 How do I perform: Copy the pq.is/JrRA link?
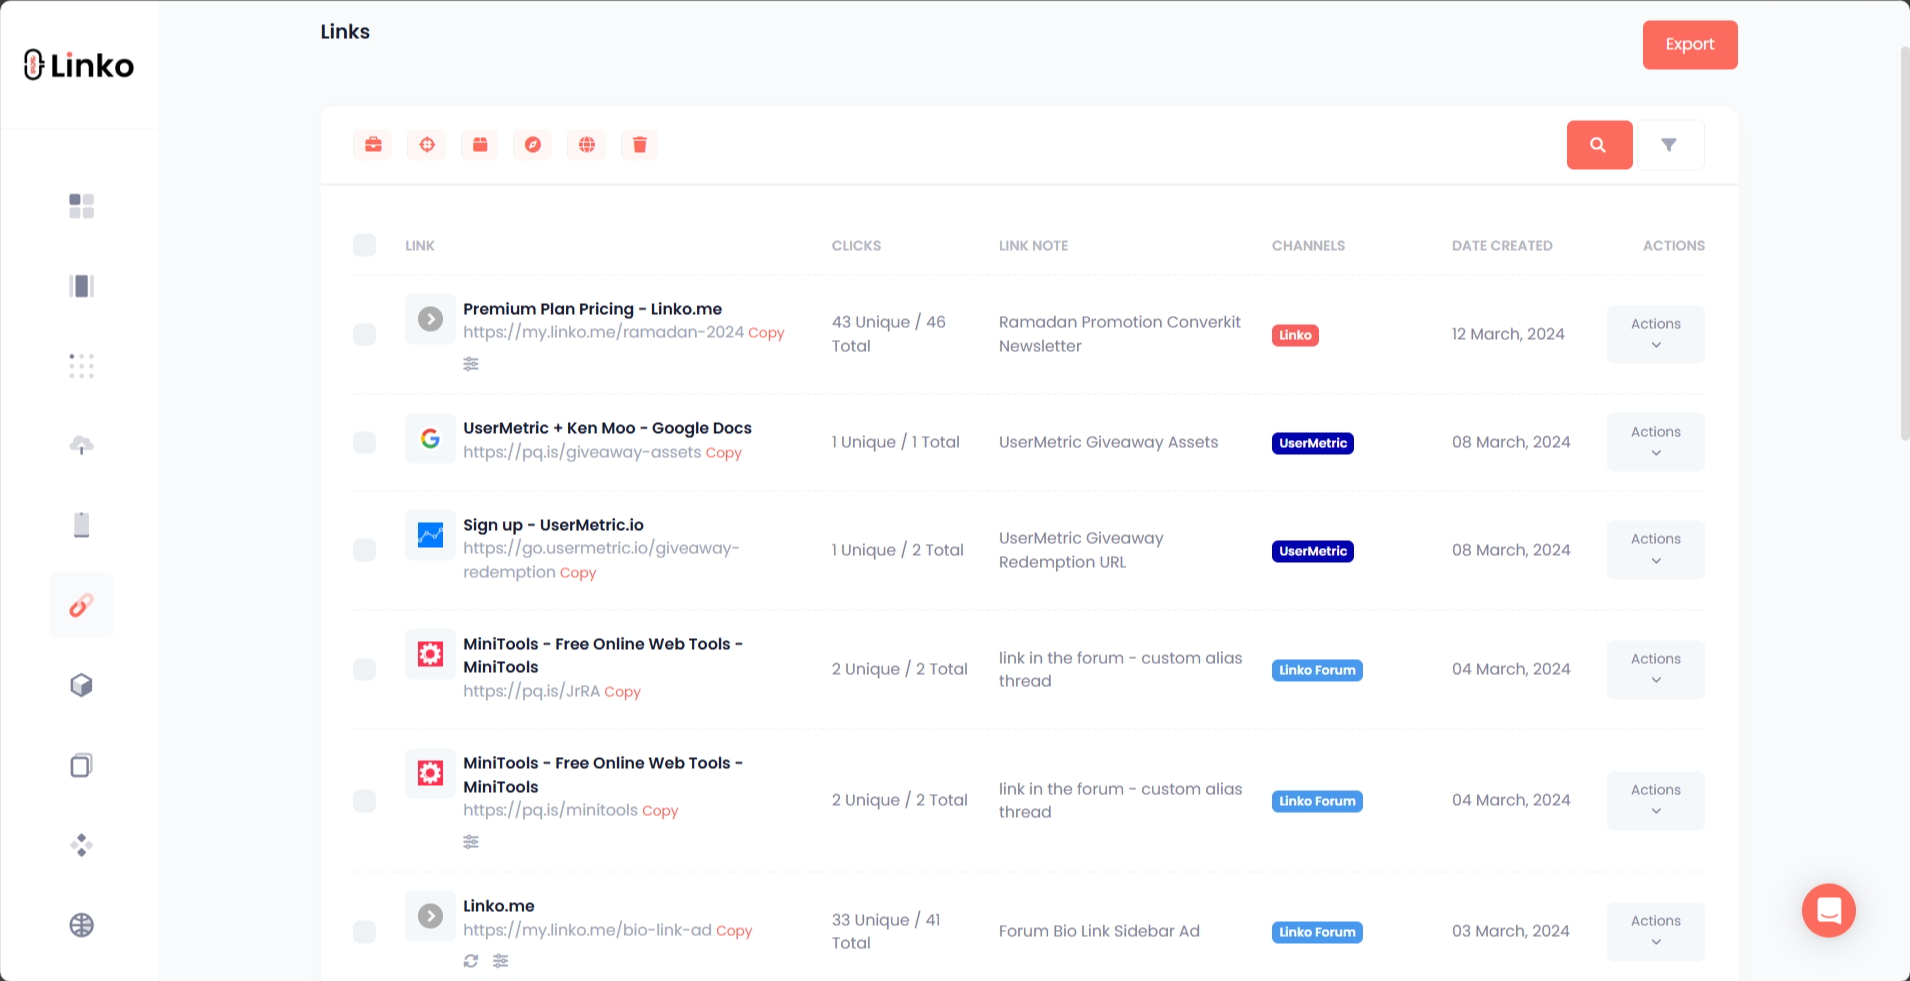coord(622,692)
